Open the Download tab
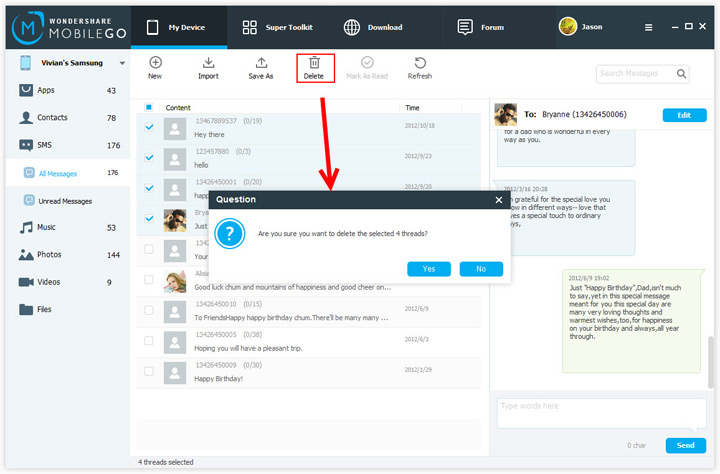The image size is (720, 474). [373, 27]
